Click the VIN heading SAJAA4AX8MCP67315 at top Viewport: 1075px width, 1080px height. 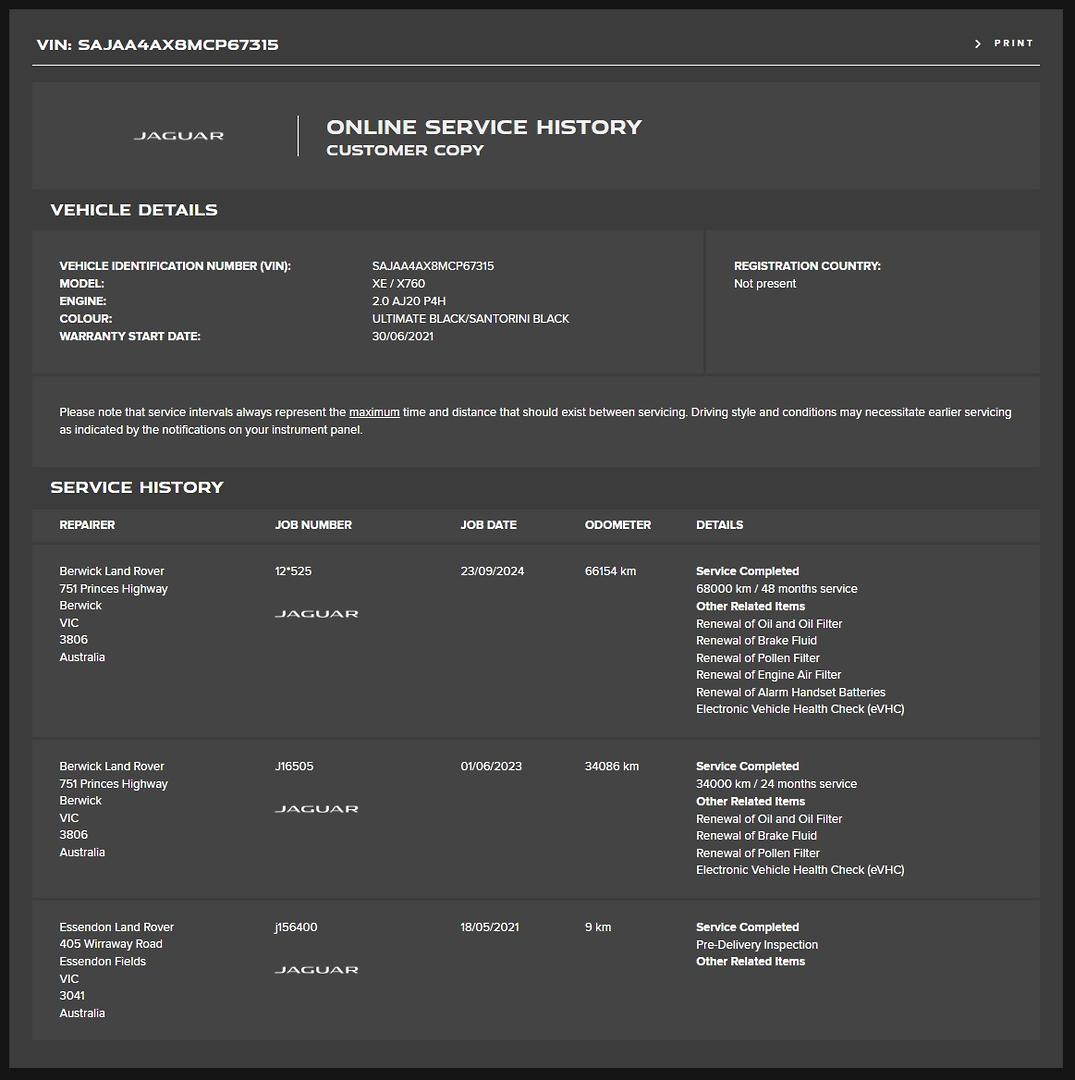pyautogui.click(x=158, y=45)
